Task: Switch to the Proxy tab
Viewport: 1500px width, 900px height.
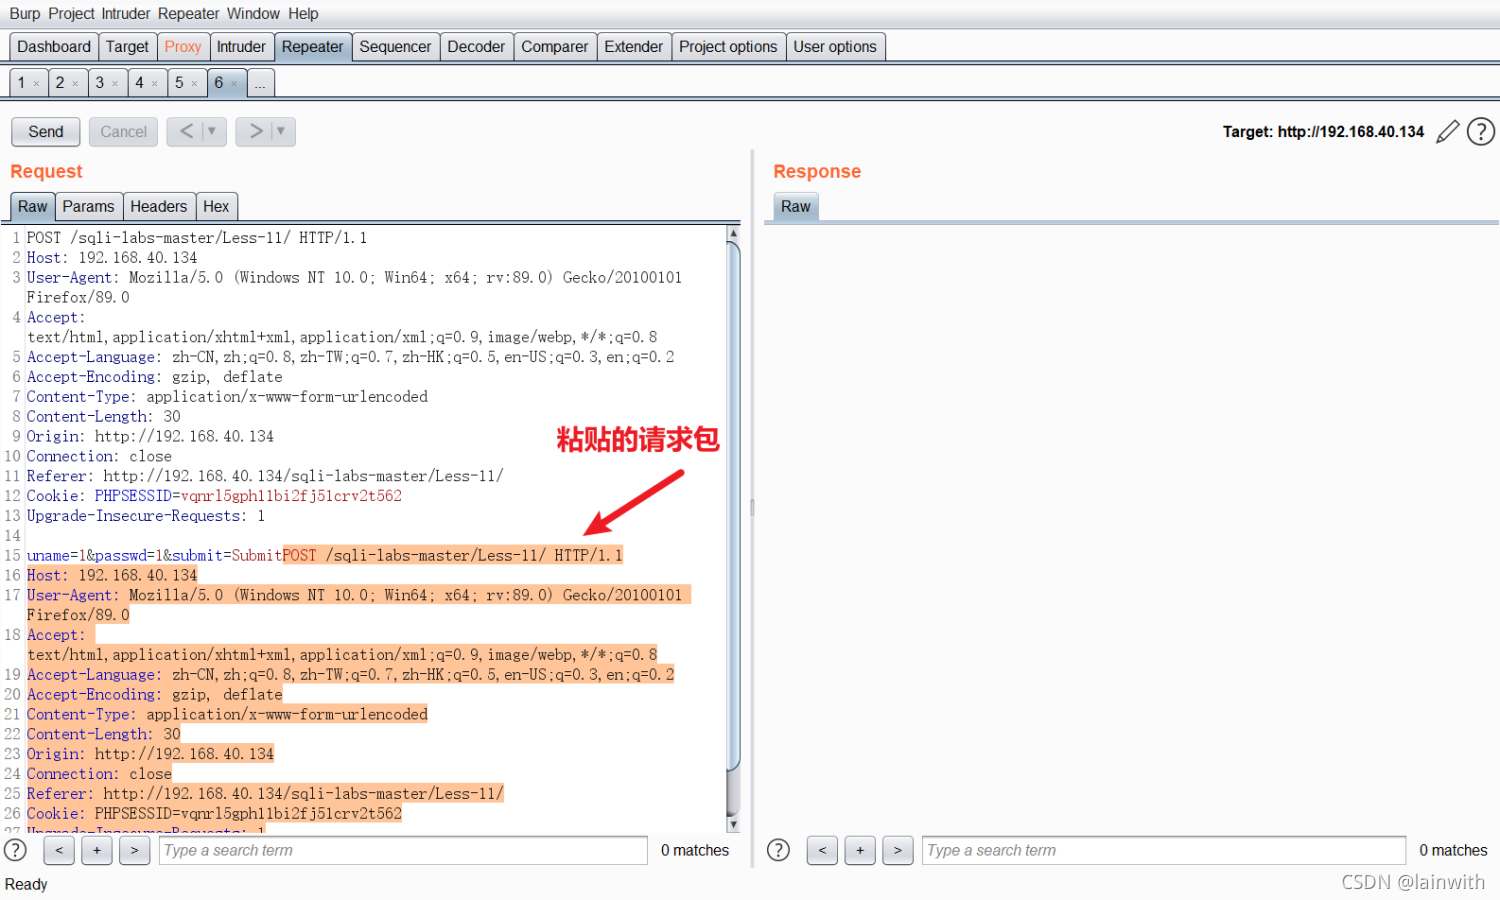Action: (183, 47)
